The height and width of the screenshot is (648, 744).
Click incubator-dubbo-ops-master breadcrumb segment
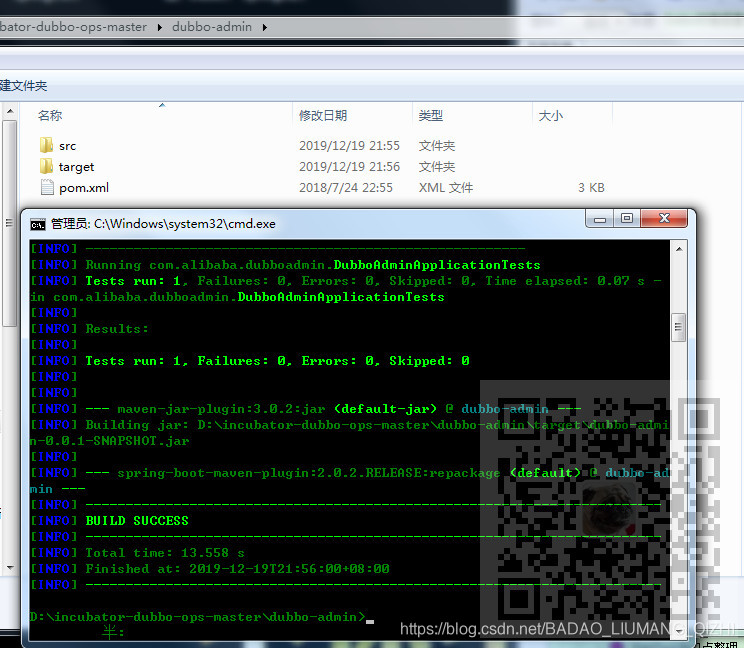[x=74, y=27]
